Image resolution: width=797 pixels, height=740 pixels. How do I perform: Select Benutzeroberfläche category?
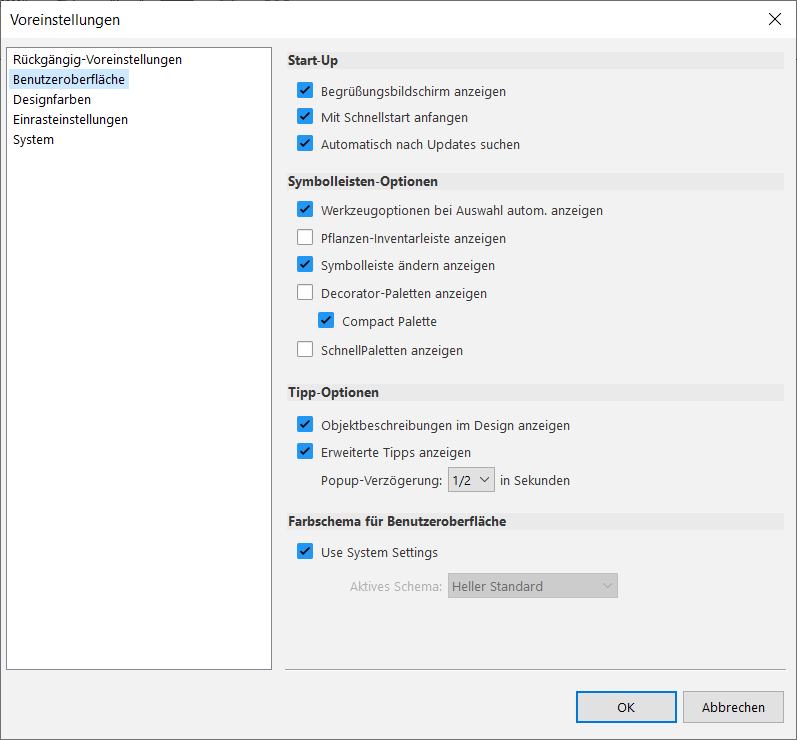(69, 79)
